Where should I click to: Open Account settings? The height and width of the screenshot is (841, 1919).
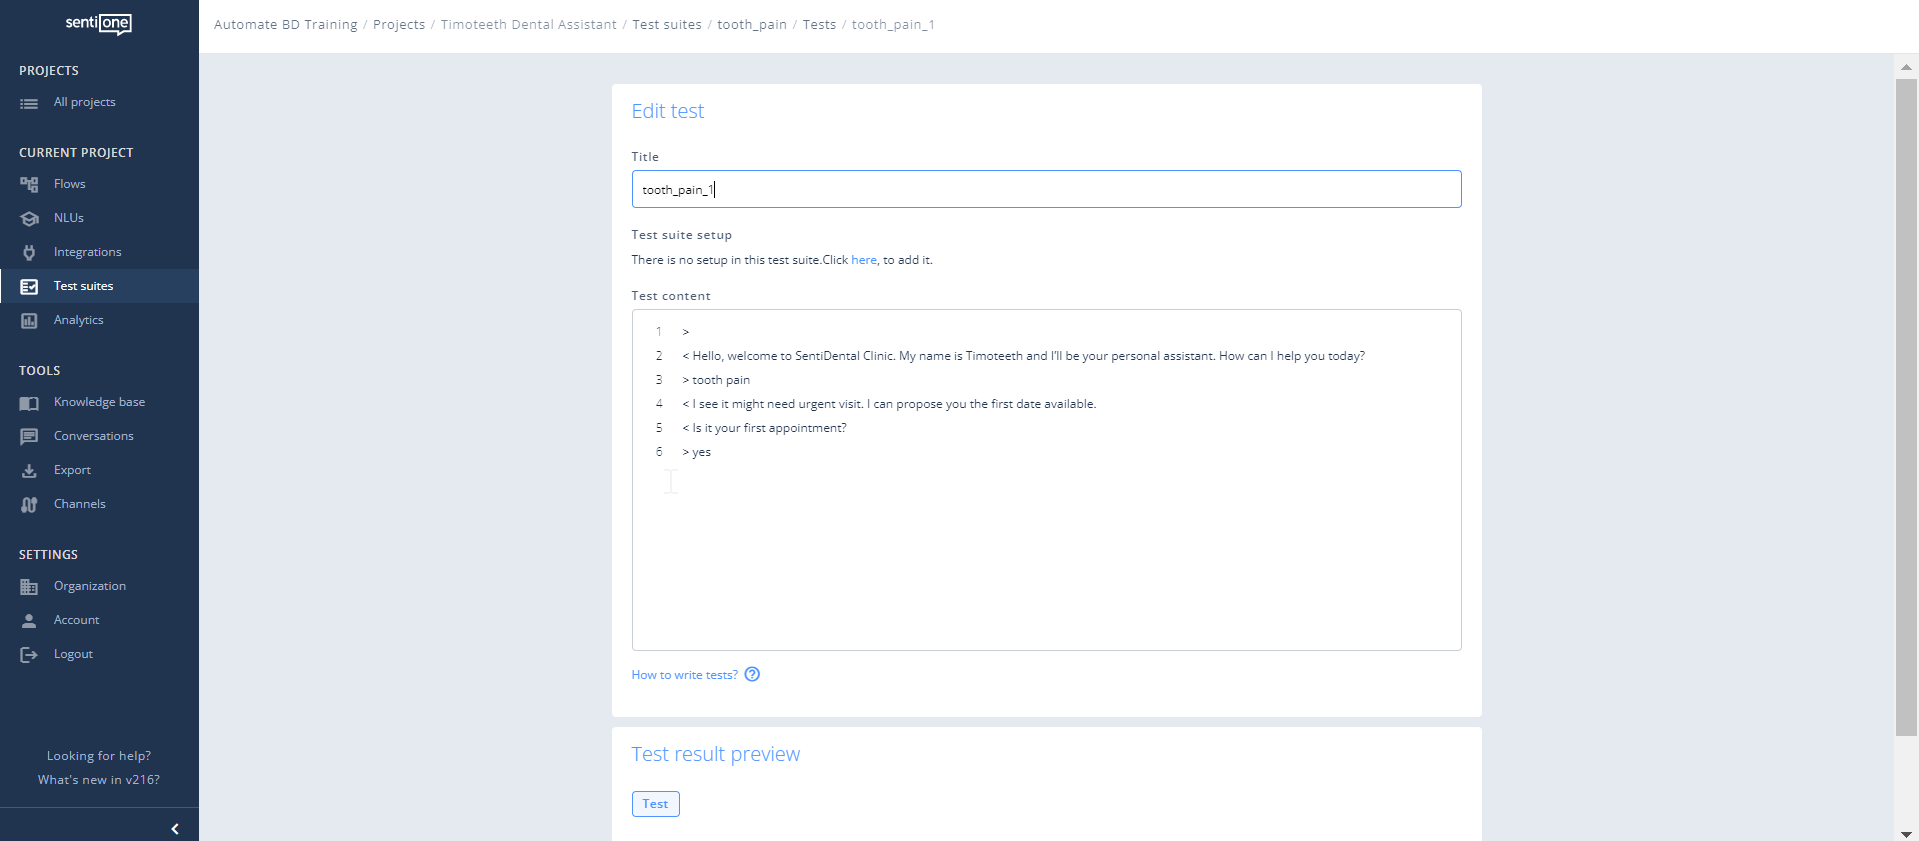77,620
